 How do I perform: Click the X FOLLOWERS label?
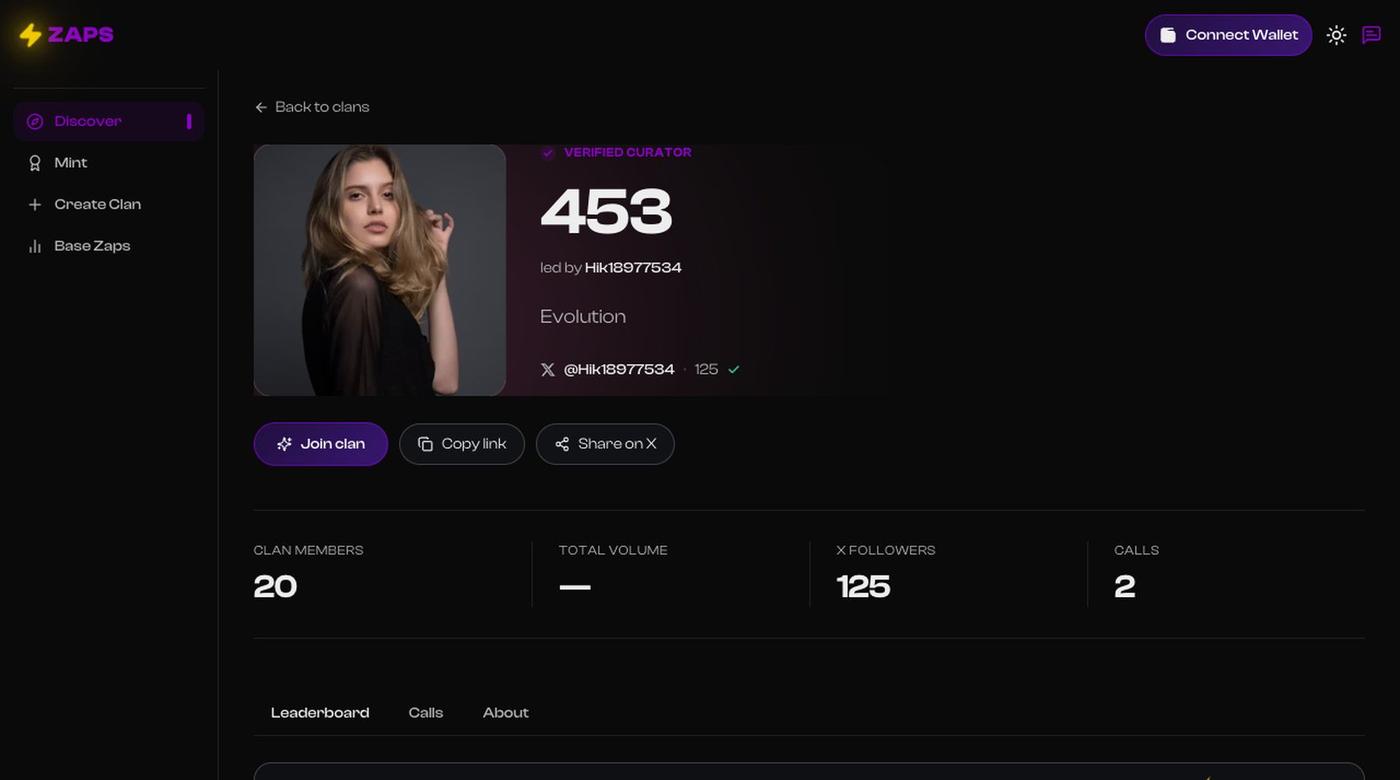(x=886, y=551)
